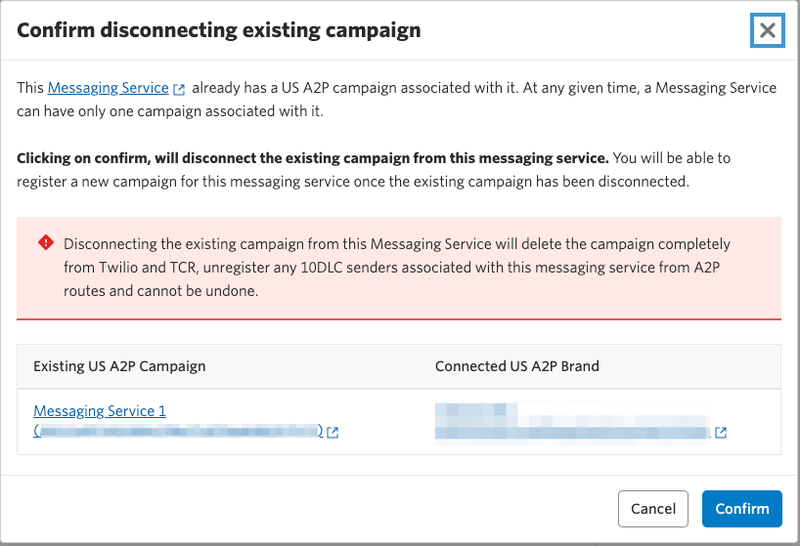Click the blurred campaign SID link
The height and width of the screenshot is (546, 800).
coord(178,431)
